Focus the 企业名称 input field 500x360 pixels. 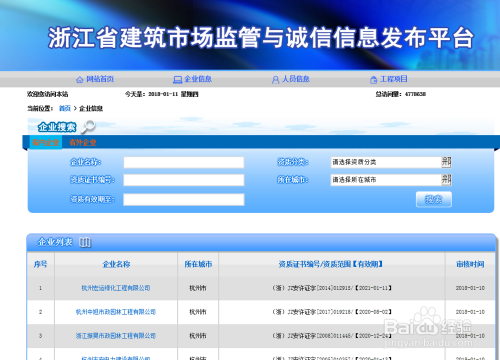184,162
